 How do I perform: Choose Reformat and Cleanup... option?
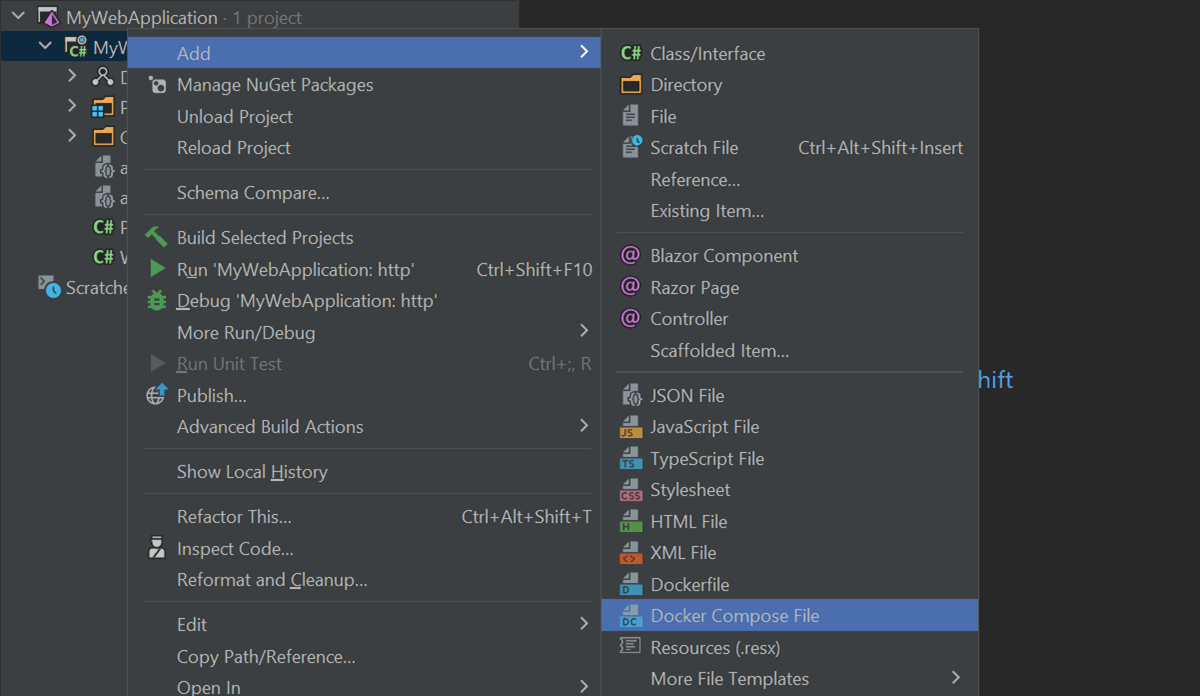pyautogui.click(x=272, y=580)
